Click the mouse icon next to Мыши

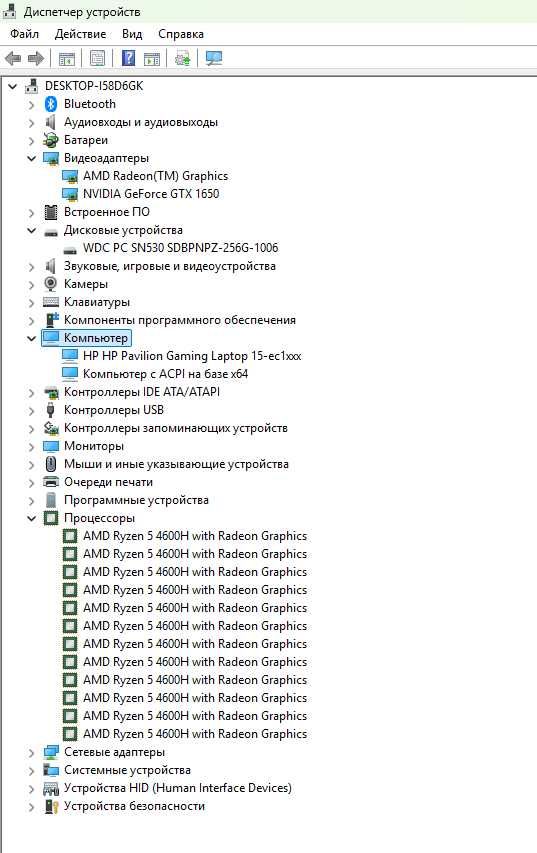(51, 463)
